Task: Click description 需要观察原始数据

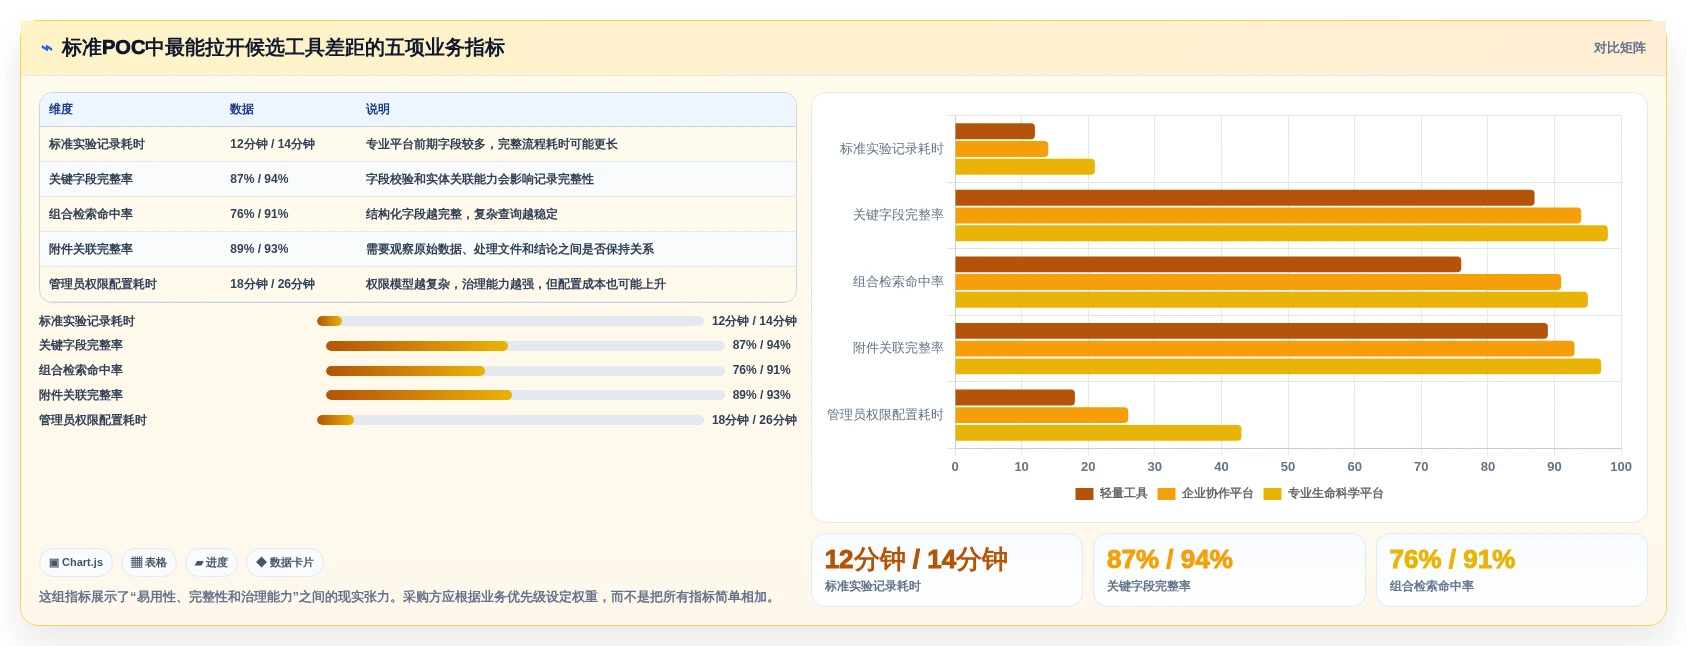Action: 510,249
